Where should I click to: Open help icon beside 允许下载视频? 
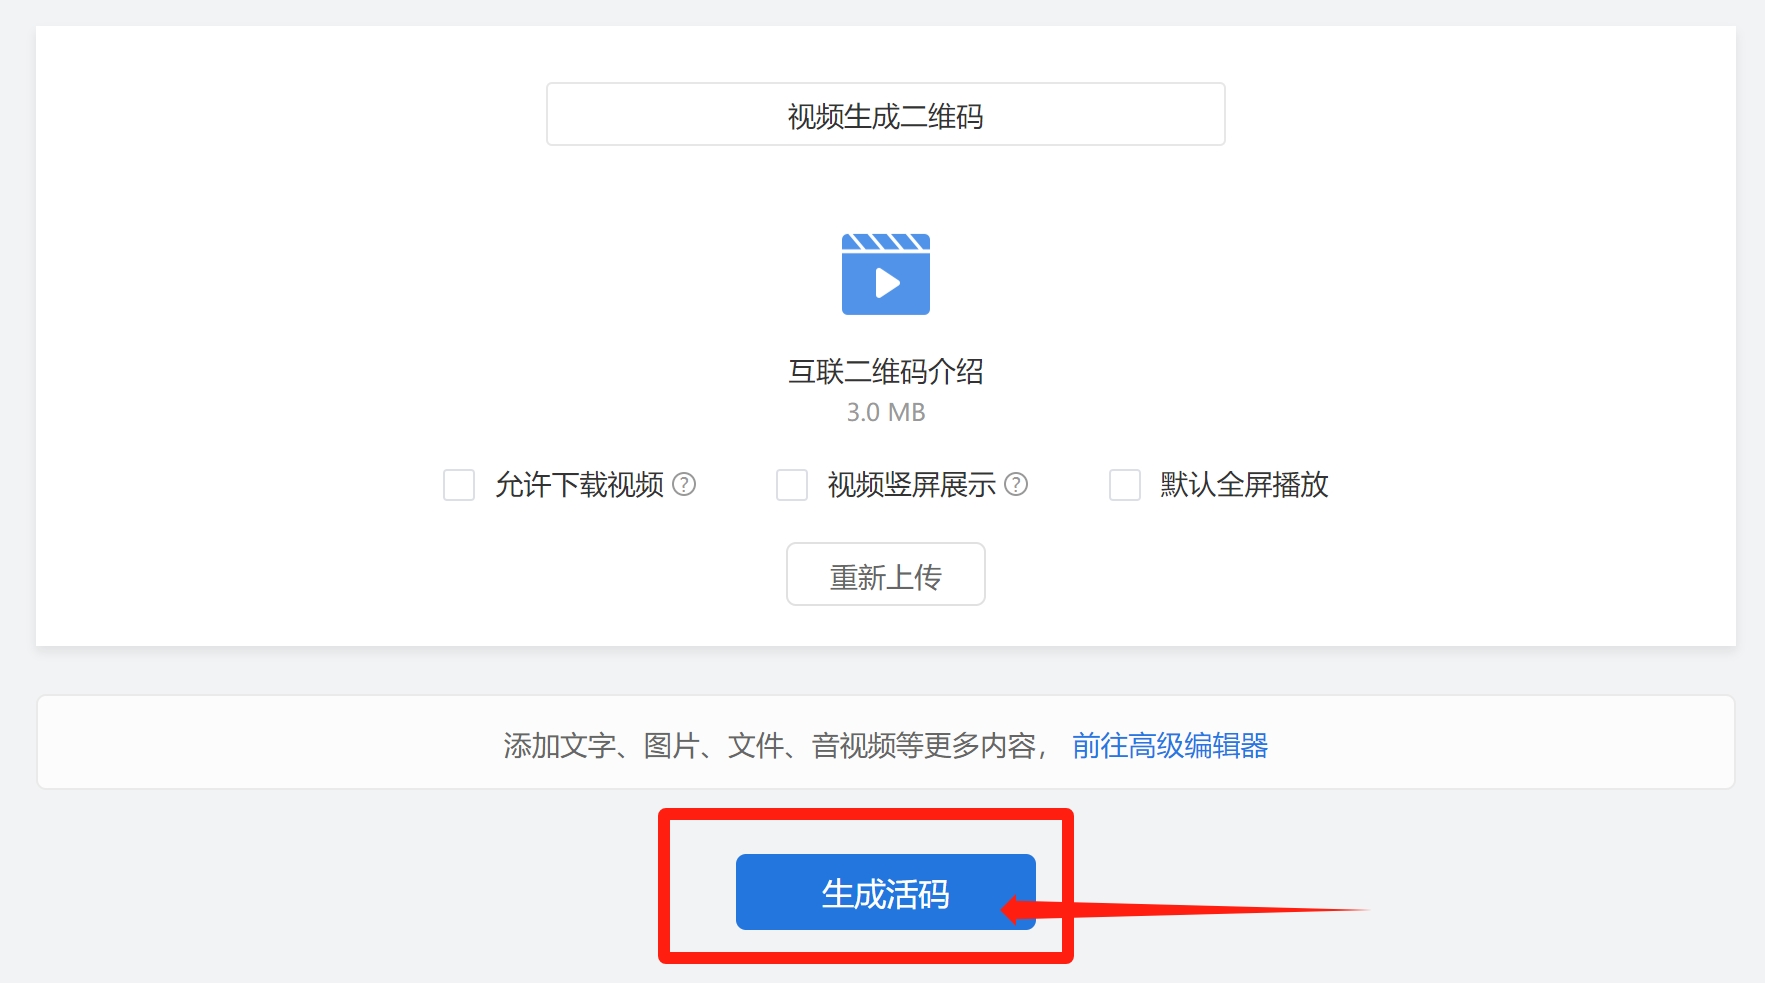pos(684,484)
